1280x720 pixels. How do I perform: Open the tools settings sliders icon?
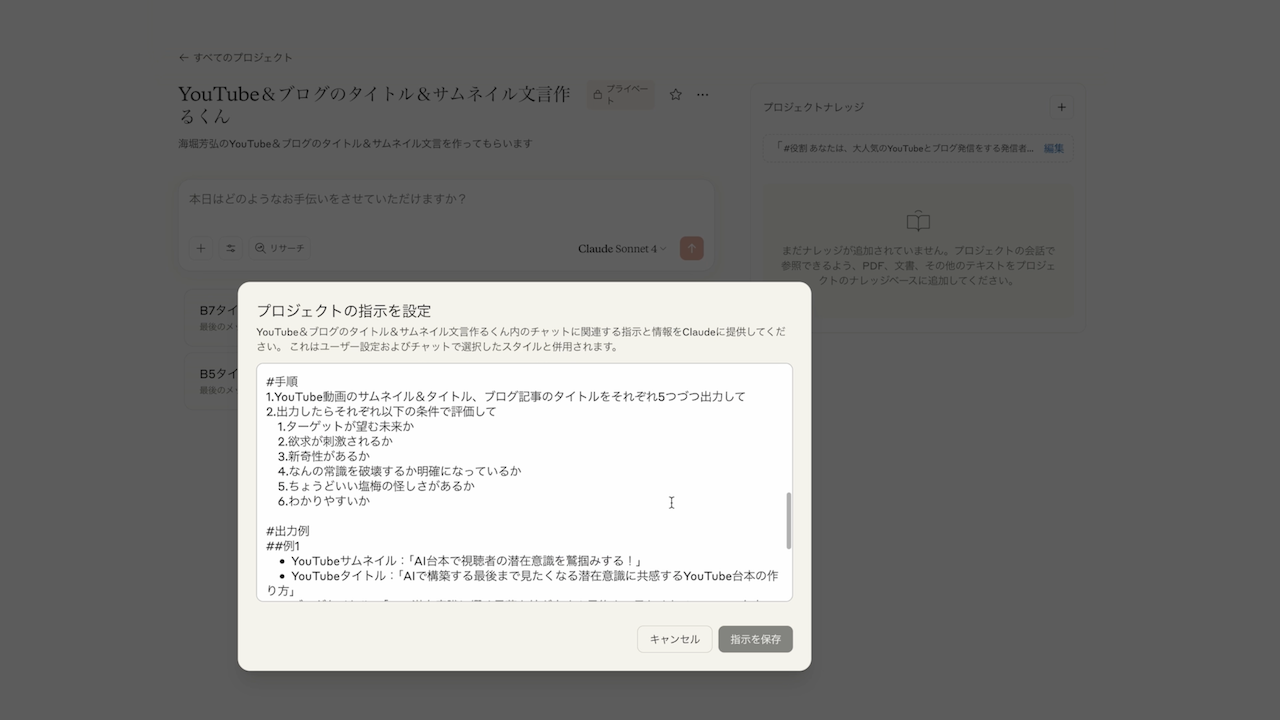(230, 248)
